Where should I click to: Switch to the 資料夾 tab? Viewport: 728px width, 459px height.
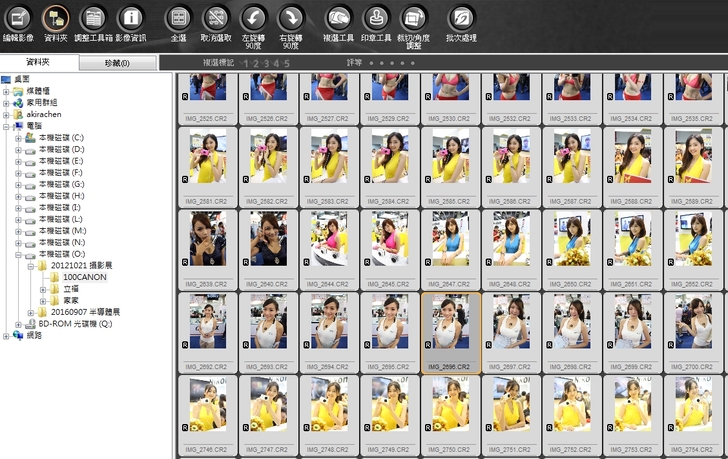click(38, 63)
